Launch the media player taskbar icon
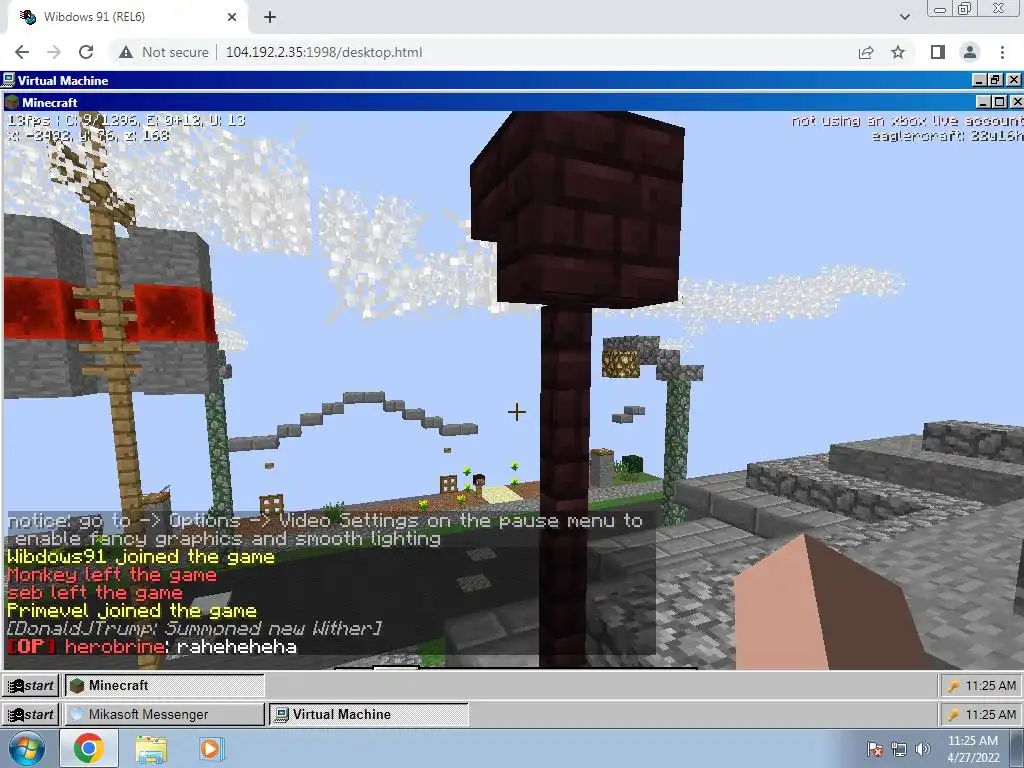 point(211,748)
